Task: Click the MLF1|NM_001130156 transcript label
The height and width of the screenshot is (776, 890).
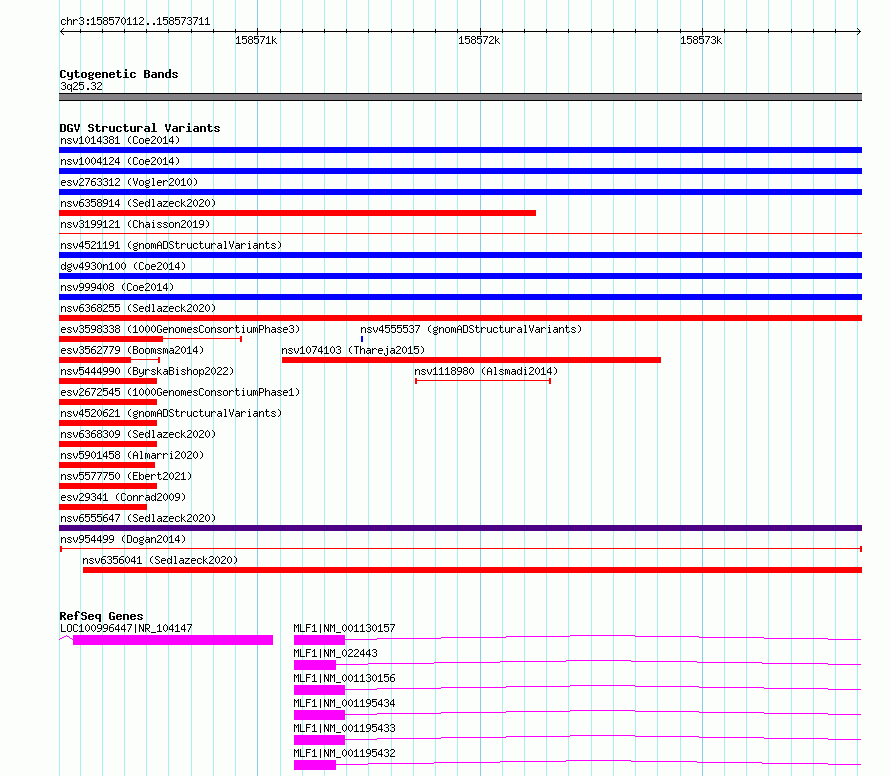Action: point(344,678)
